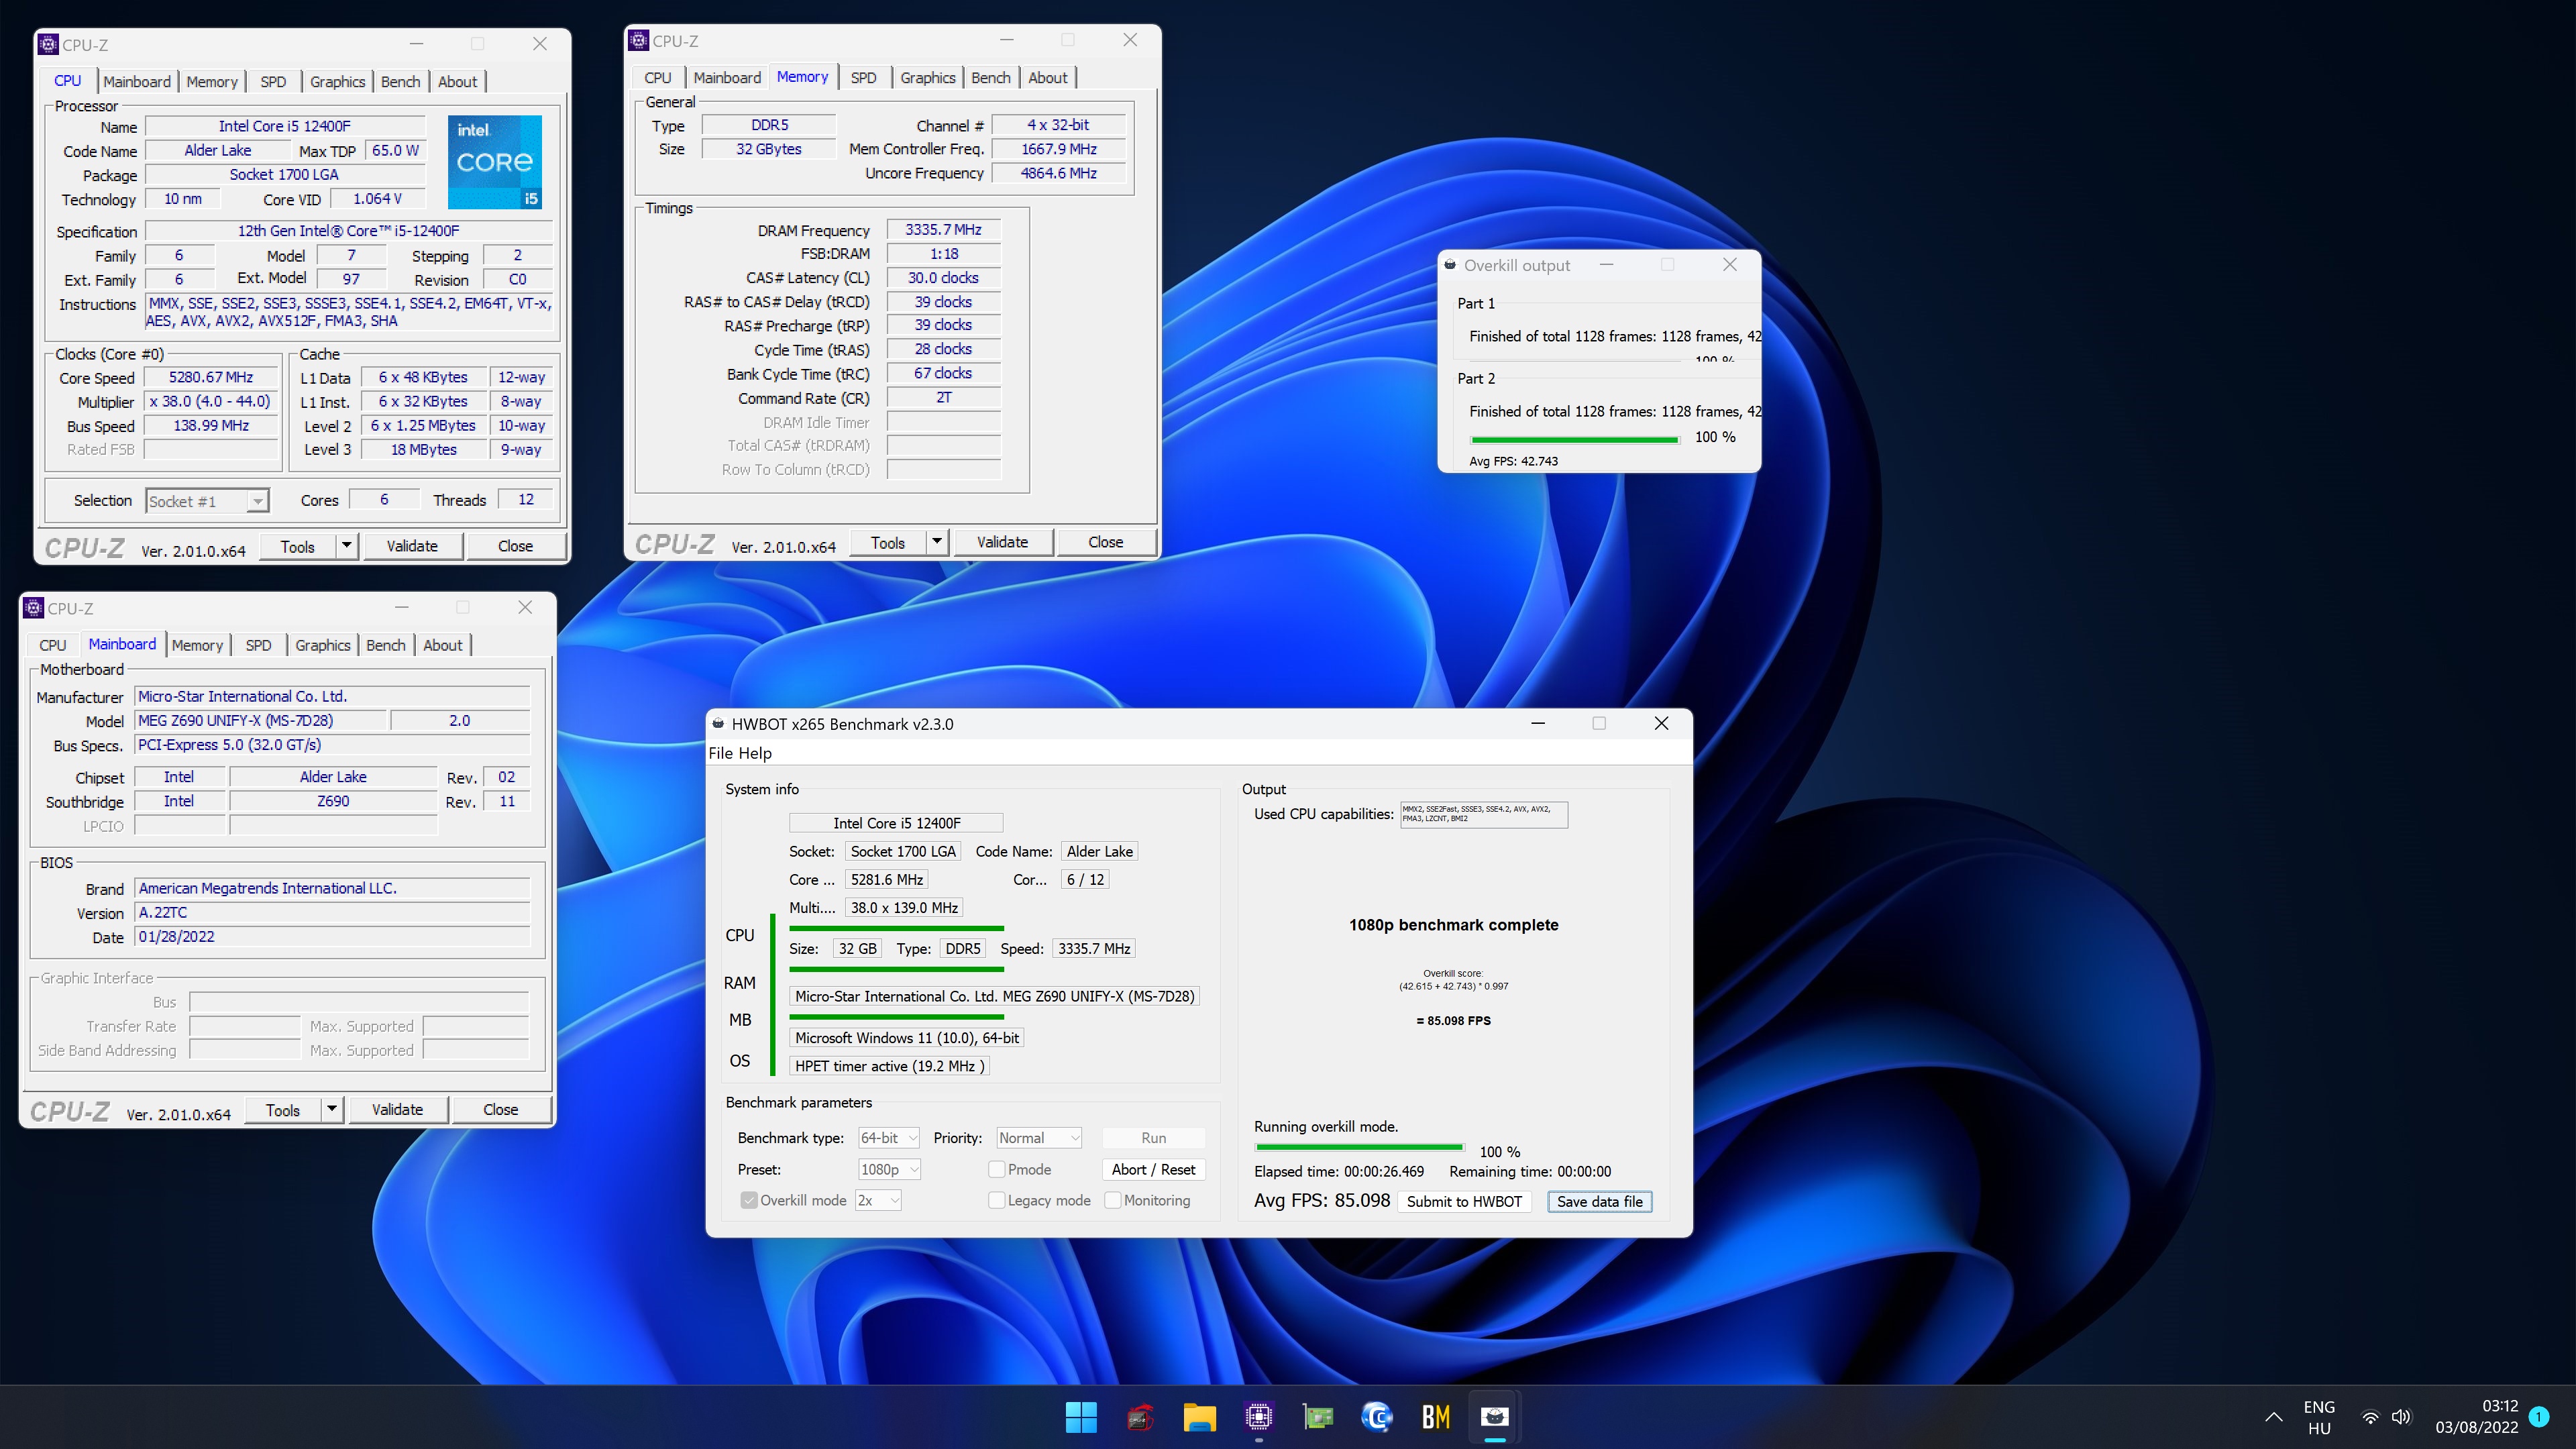Open MSI app icon in taskbar
The height and width of the screenshot is (1449, 2576).
point(1140,1416)
